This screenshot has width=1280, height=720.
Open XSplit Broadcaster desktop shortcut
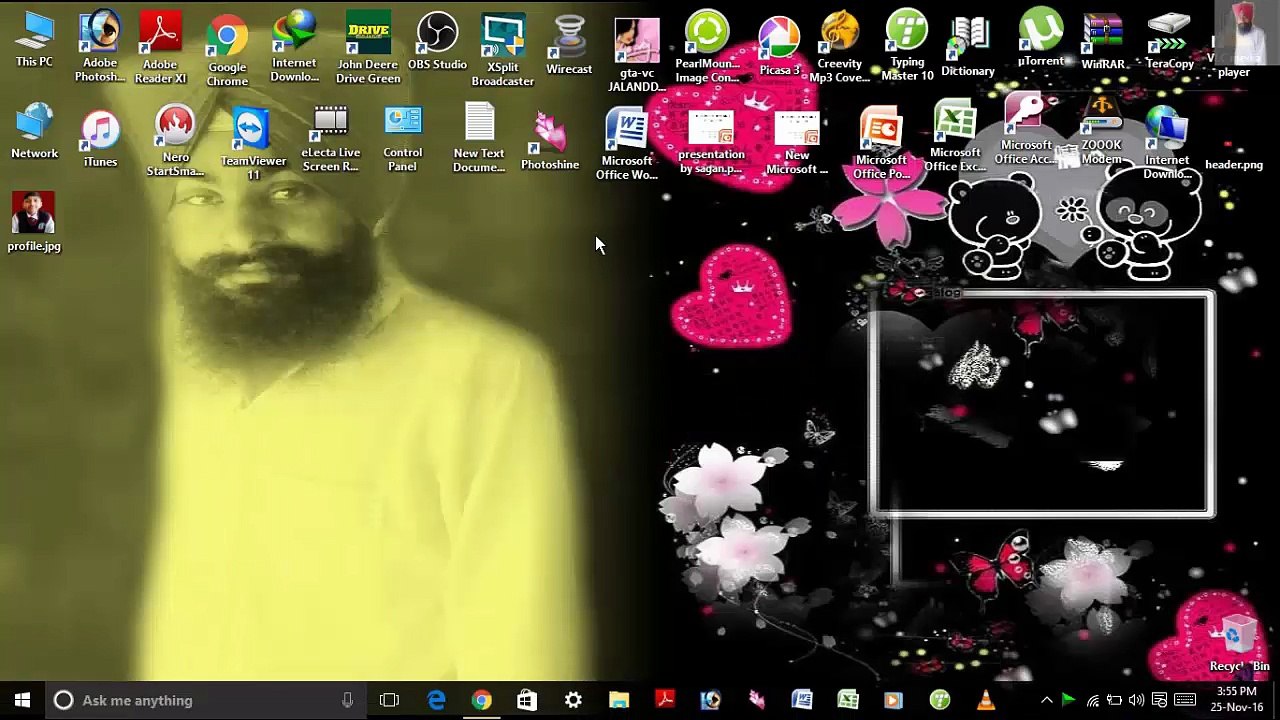pyautogui.click(x=503, y=50)
